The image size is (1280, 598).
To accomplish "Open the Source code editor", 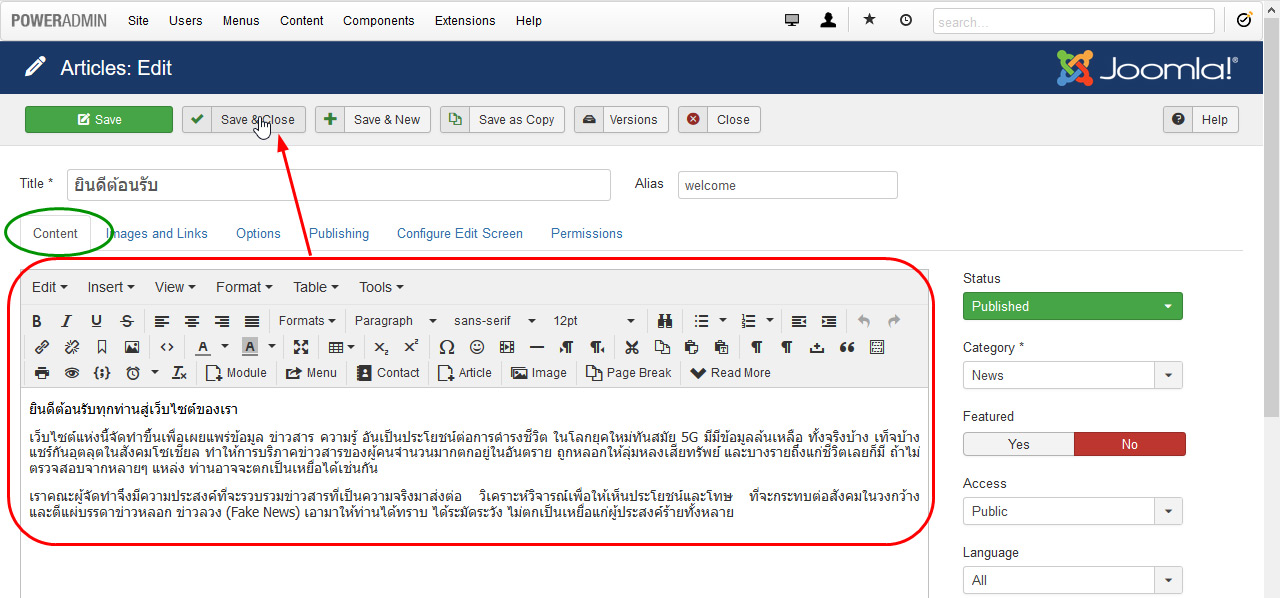I will tap(166, 347).
